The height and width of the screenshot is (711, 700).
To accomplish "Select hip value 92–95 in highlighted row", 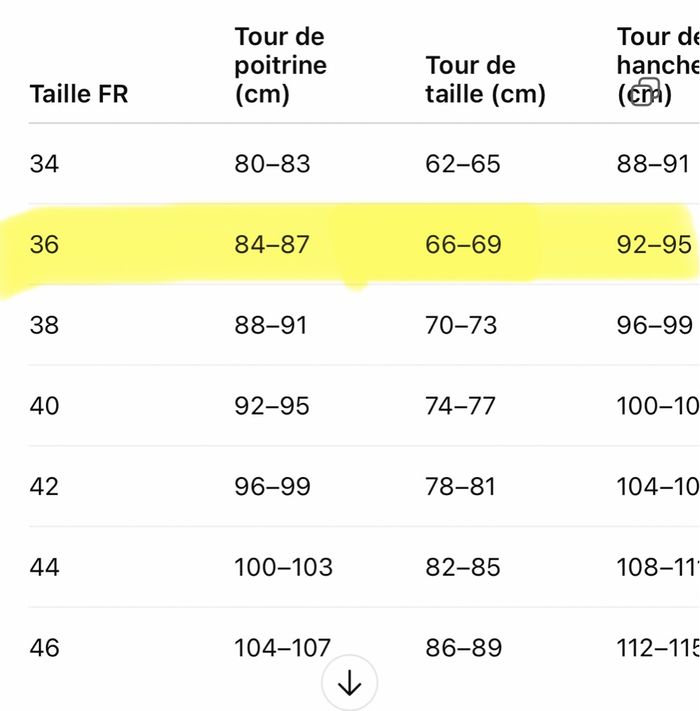I will [x=654, y=245].
